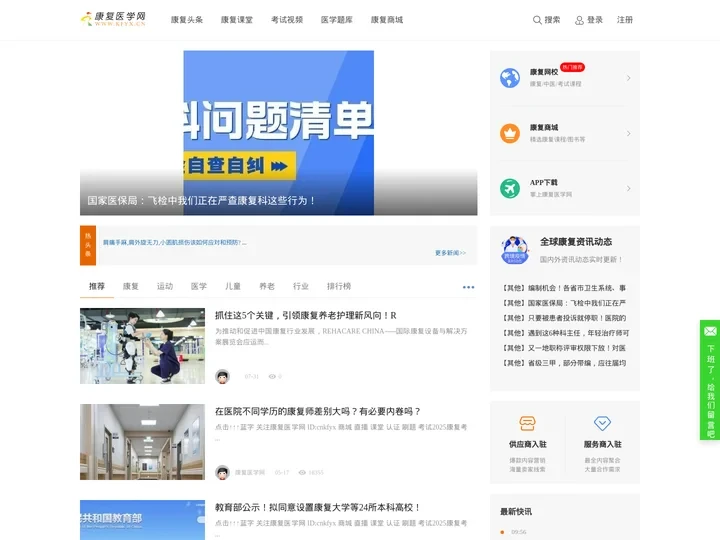Click the 康复医学网 site logo
This screenshot has height=540, width=720.
(x=113, y=19)
